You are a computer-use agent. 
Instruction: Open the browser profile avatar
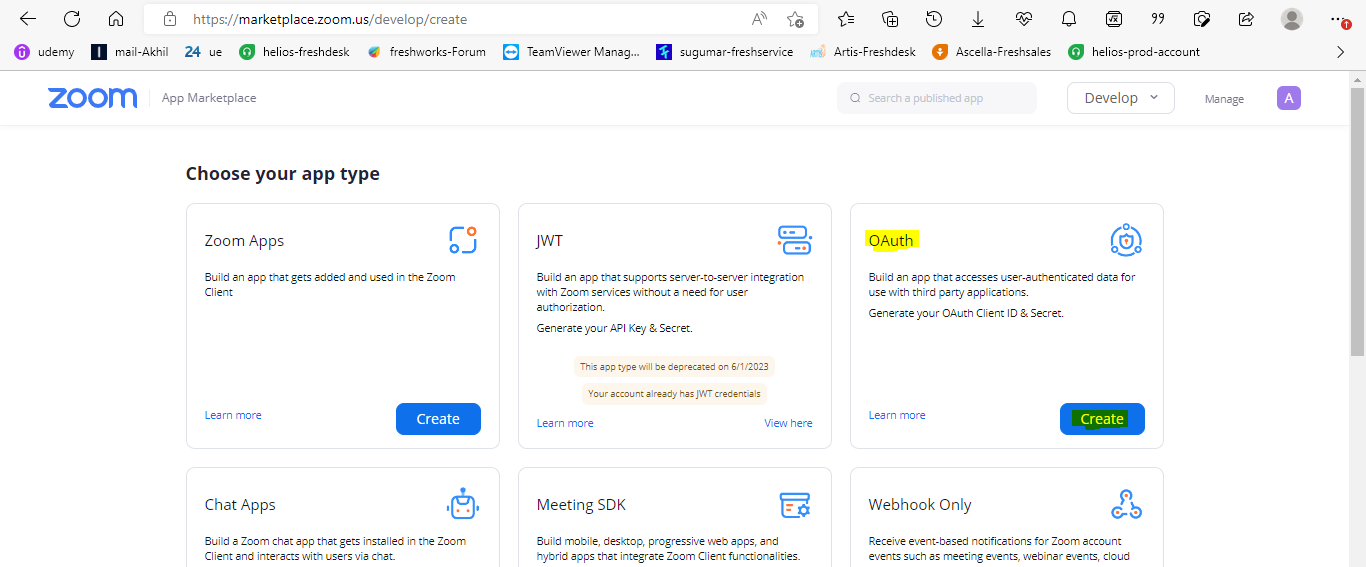pyautogui.click(x=1292, y=19)
